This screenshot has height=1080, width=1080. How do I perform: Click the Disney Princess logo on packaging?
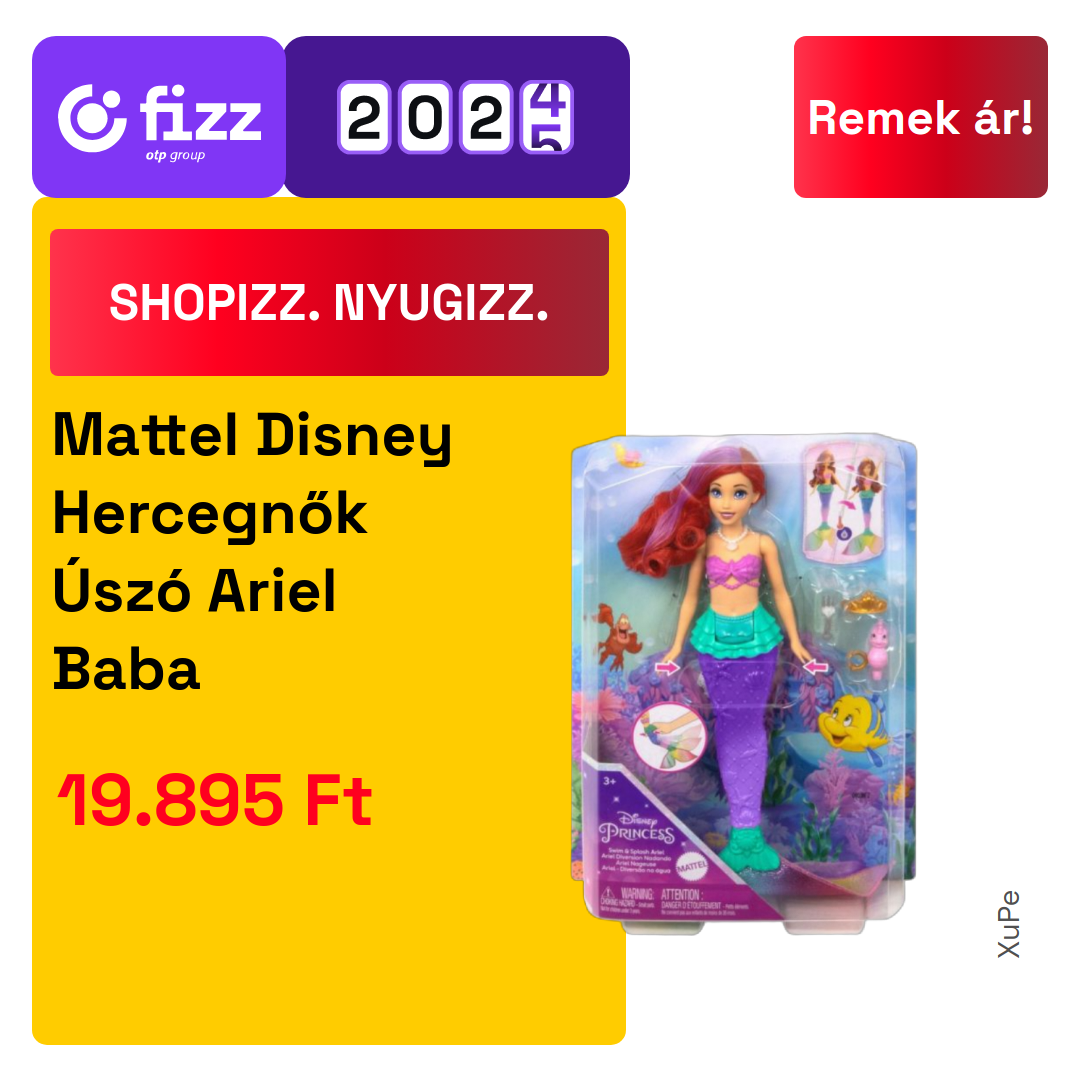click(x=636, y=829)
